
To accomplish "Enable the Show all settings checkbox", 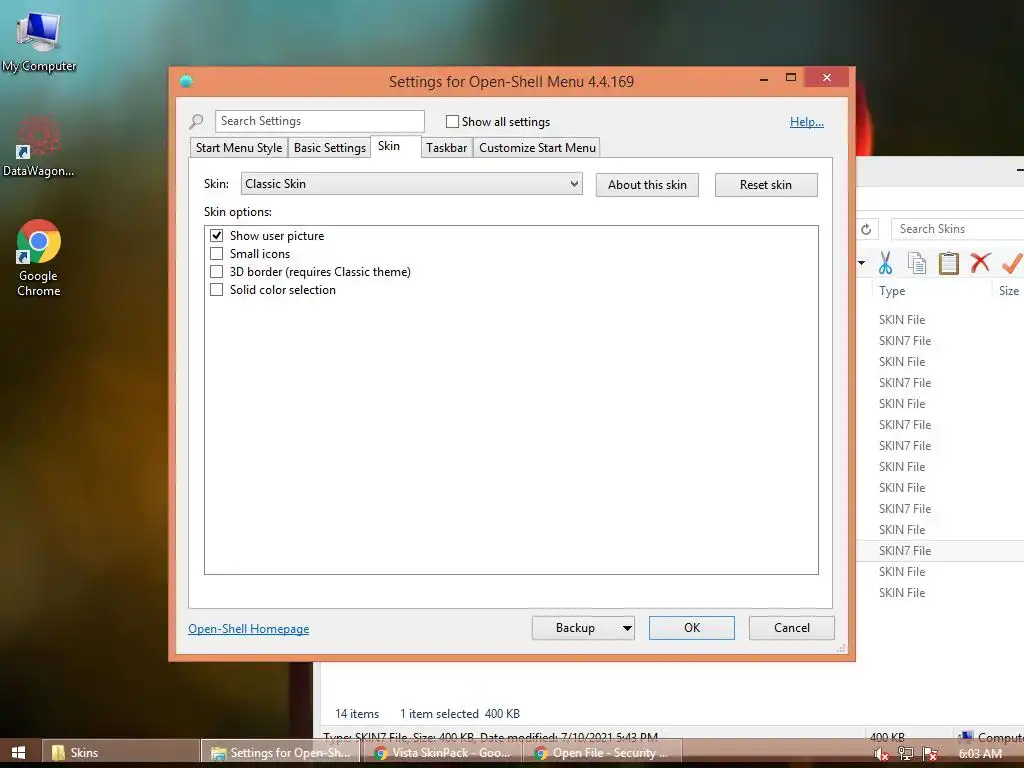I will (452, 121).
